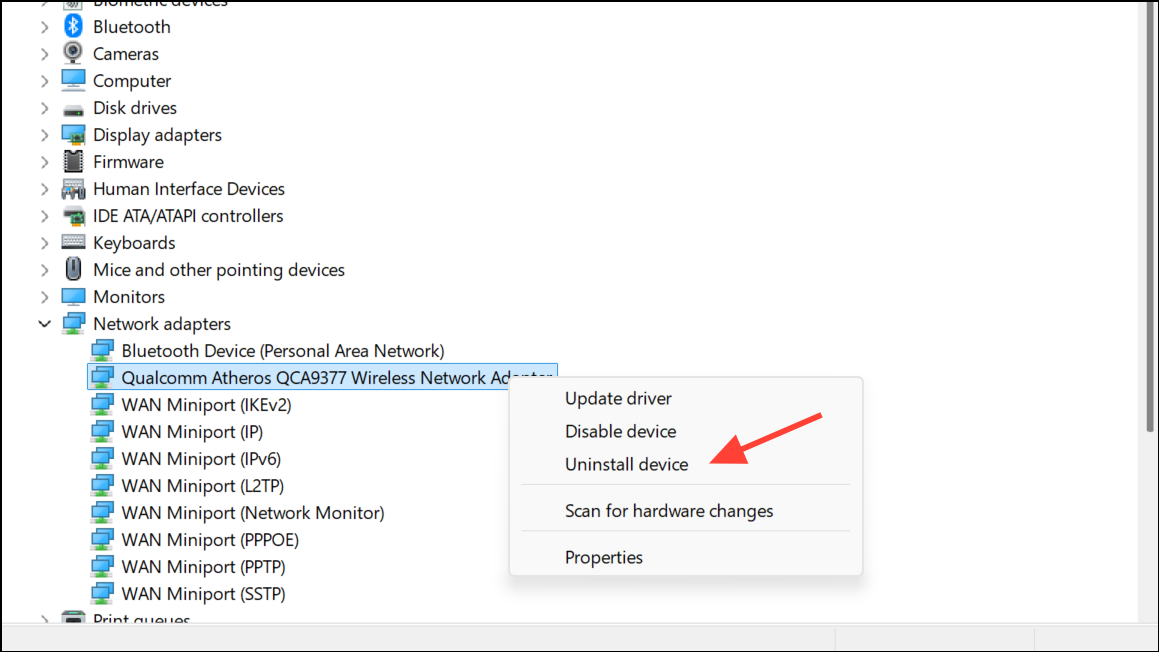Viewport: 1159px width, 652px height.
Task: Expand the Monitors category
Action: (x=45, y=297)
